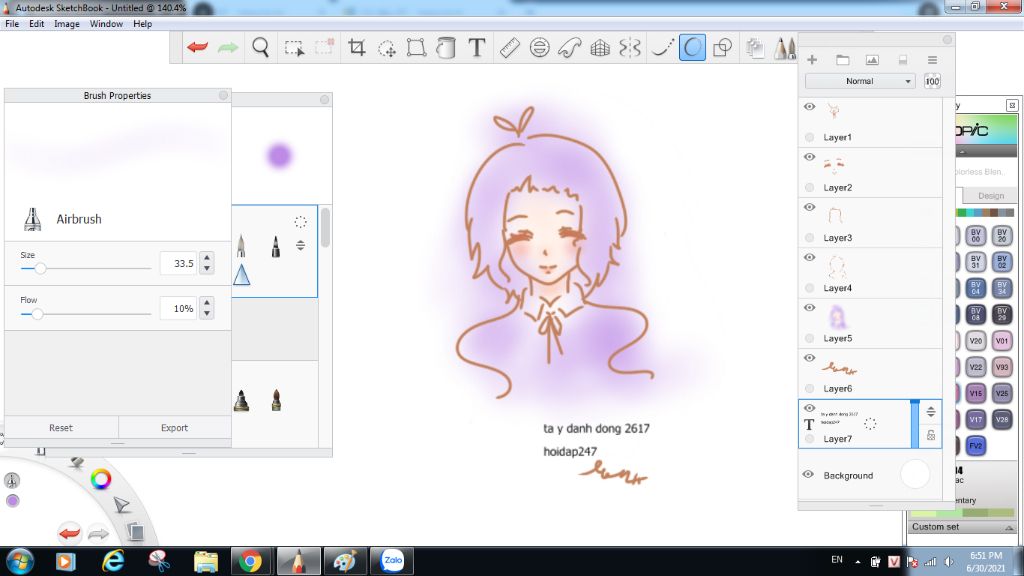
Task: Hide the Background layer
Action: tap(808, 474)
